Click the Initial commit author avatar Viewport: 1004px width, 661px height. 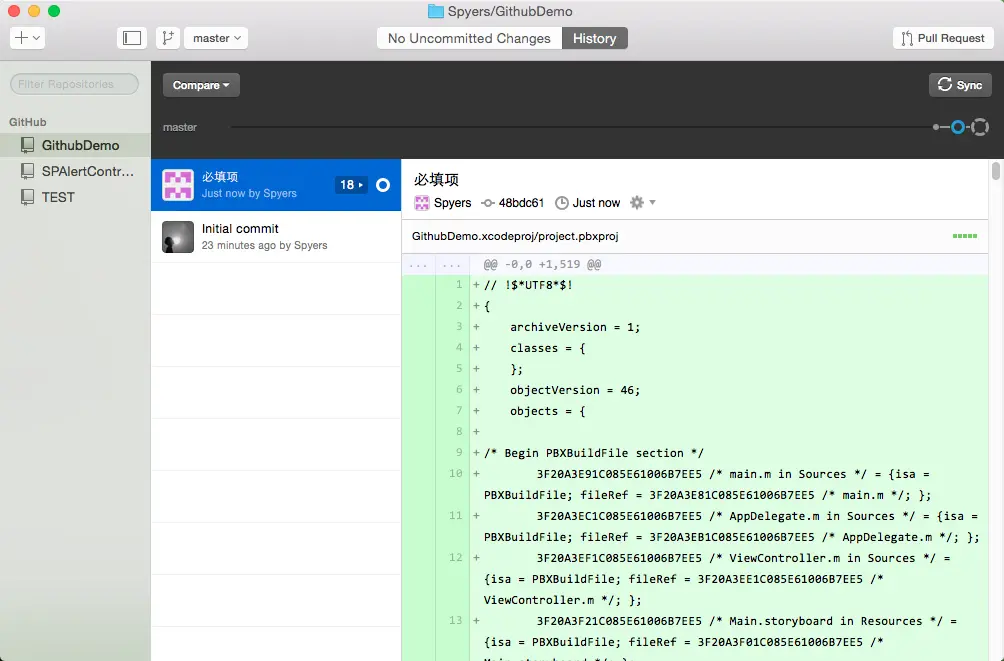point(178,237)
